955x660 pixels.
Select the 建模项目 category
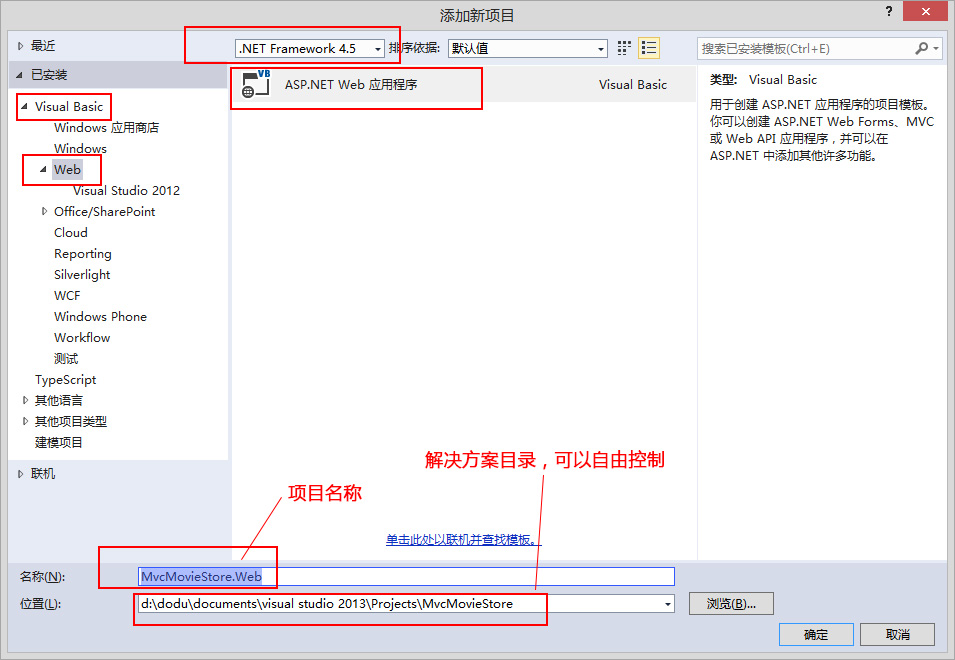pos(58,443)
